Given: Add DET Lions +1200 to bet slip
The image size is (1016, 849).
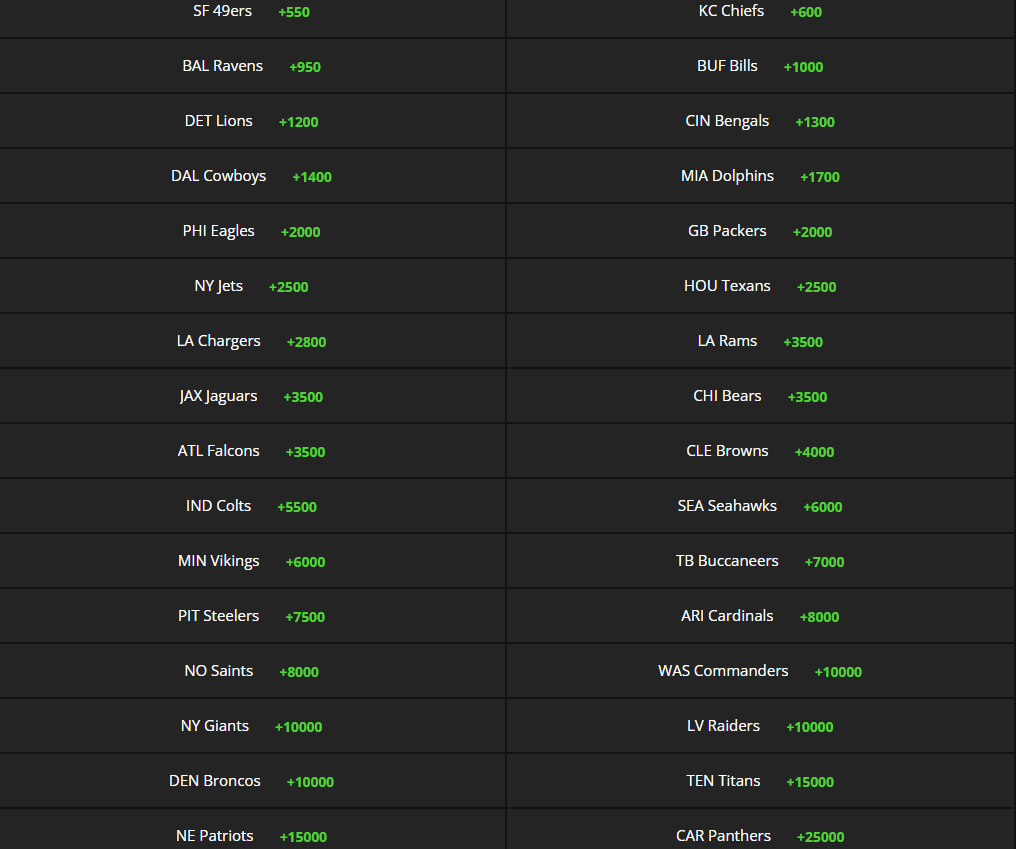Looking at the screenshot, I should coord(252,121).
